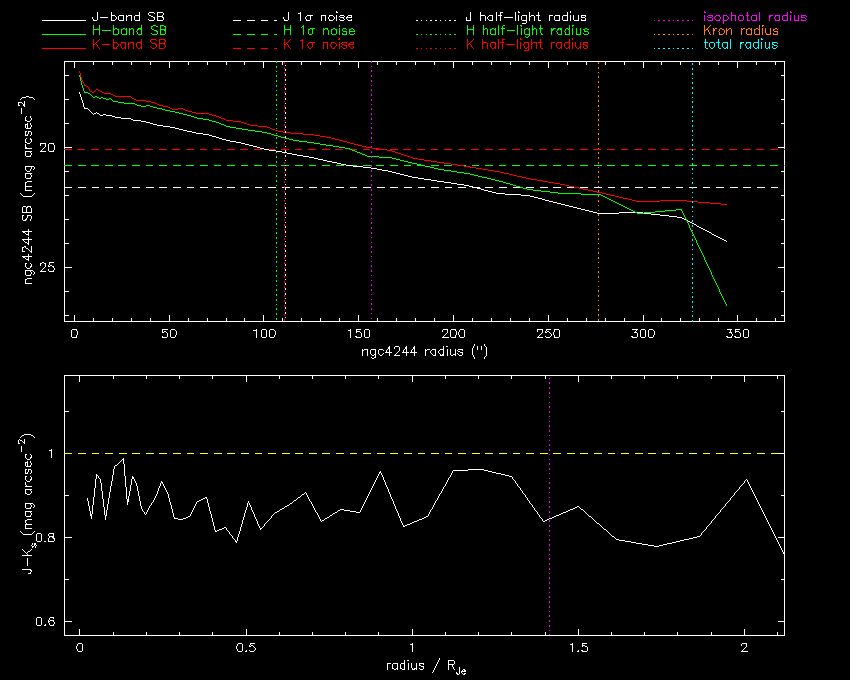
Task: Select the J half-light radius legend label
Action: [x=527, y=18]
